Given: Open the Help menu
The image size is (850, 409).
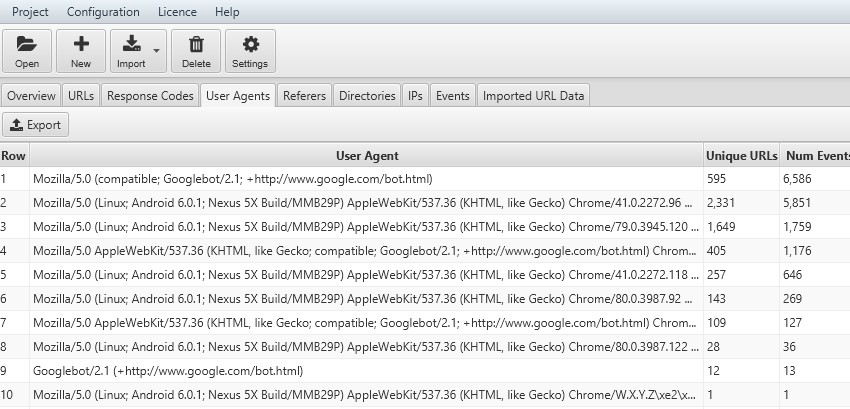Looking at the screenshot, I should coord(227,12).
